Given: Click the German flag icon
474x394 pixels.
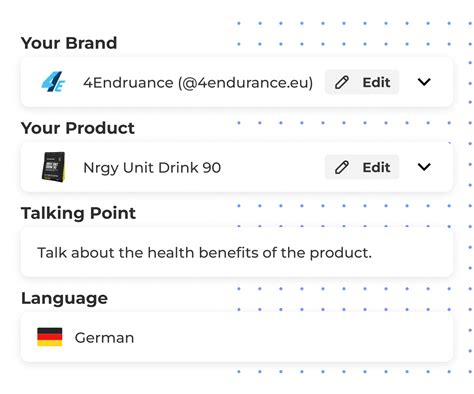Looking at the screenshot, I should coord(50,337).
